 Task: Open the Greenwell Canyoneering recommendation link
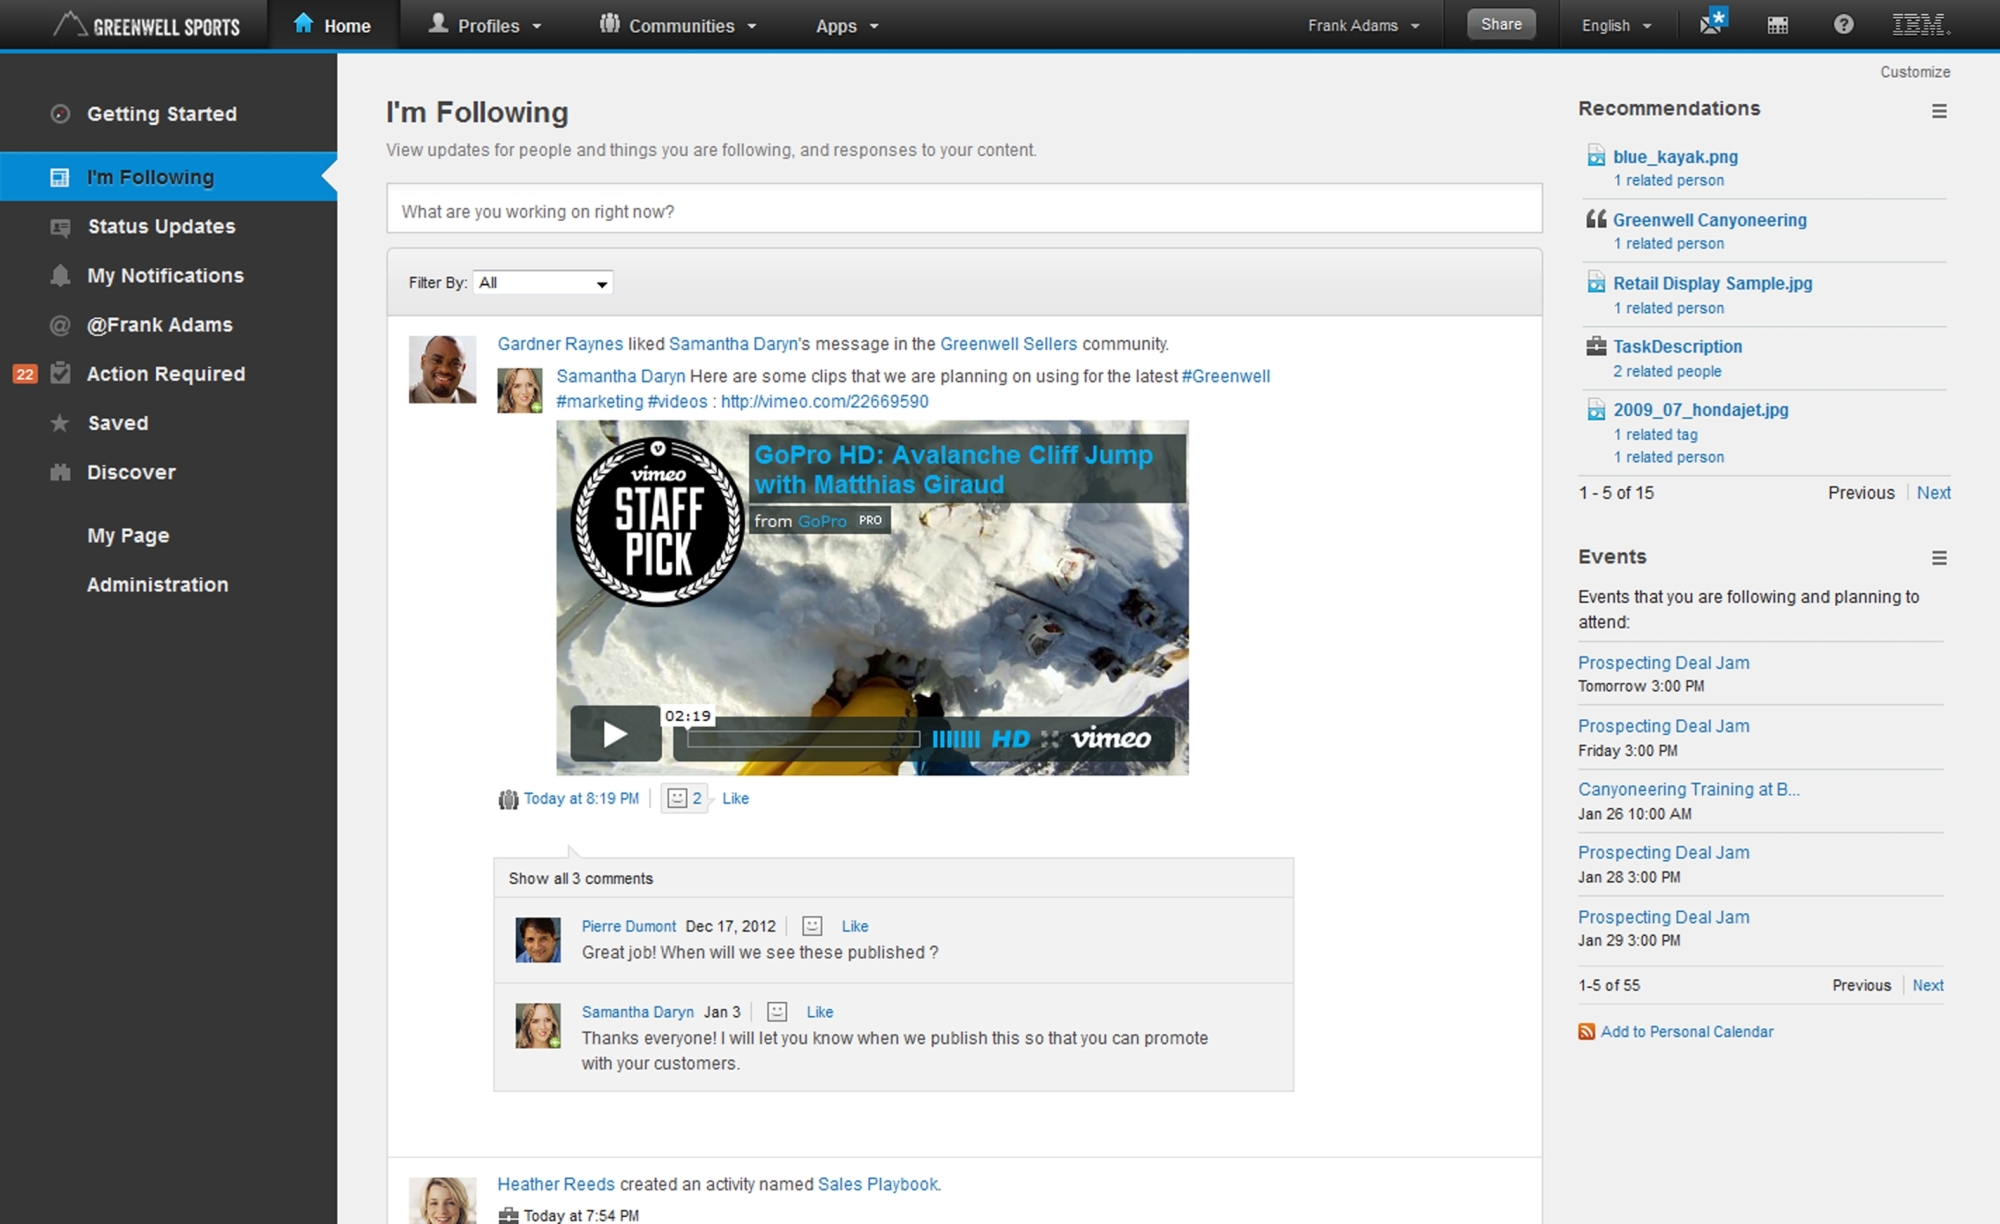point(1709,220)
